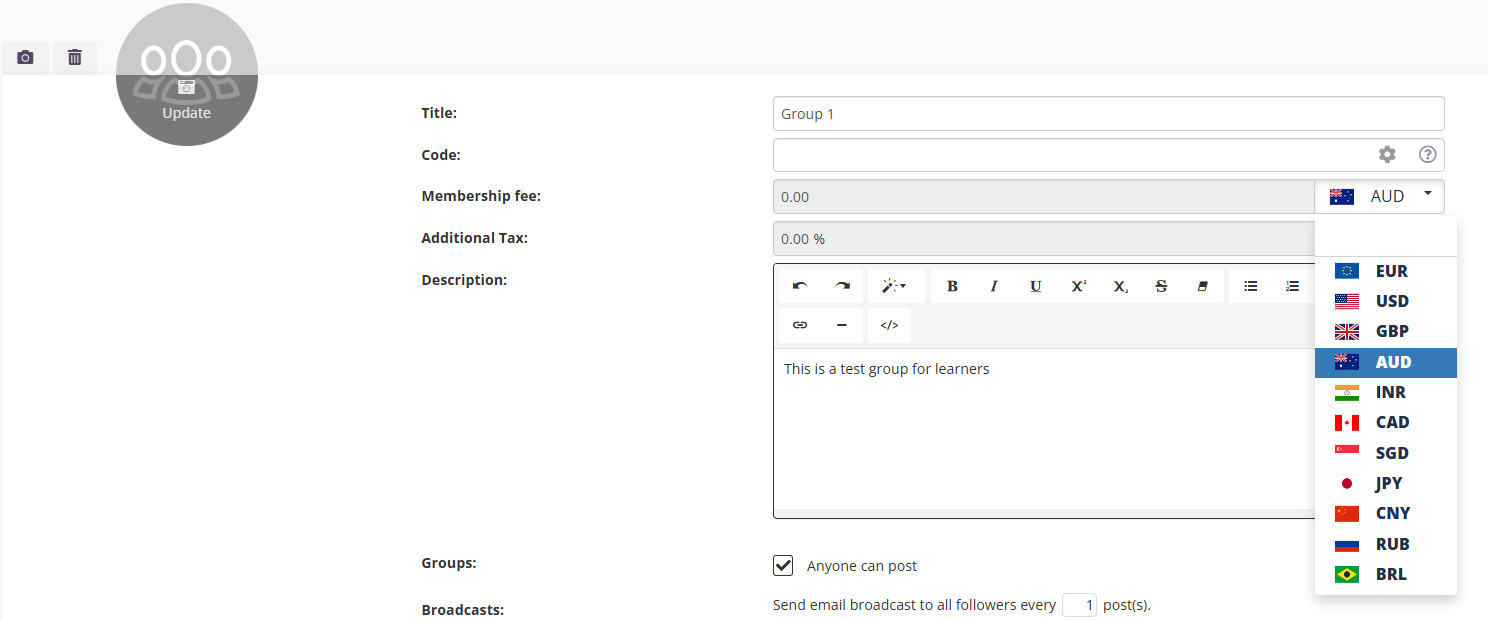Click the currency search box in dropdown
Image resolution: width=1488 pixels, height=621 pixels.
(1385, 239)
